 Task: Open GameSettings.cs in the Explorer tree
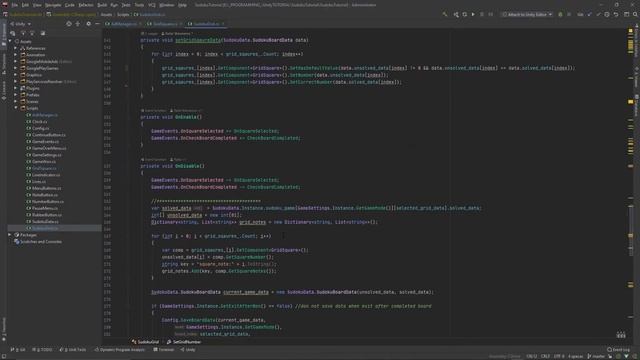pyautogui.click(x=47, y=155)
